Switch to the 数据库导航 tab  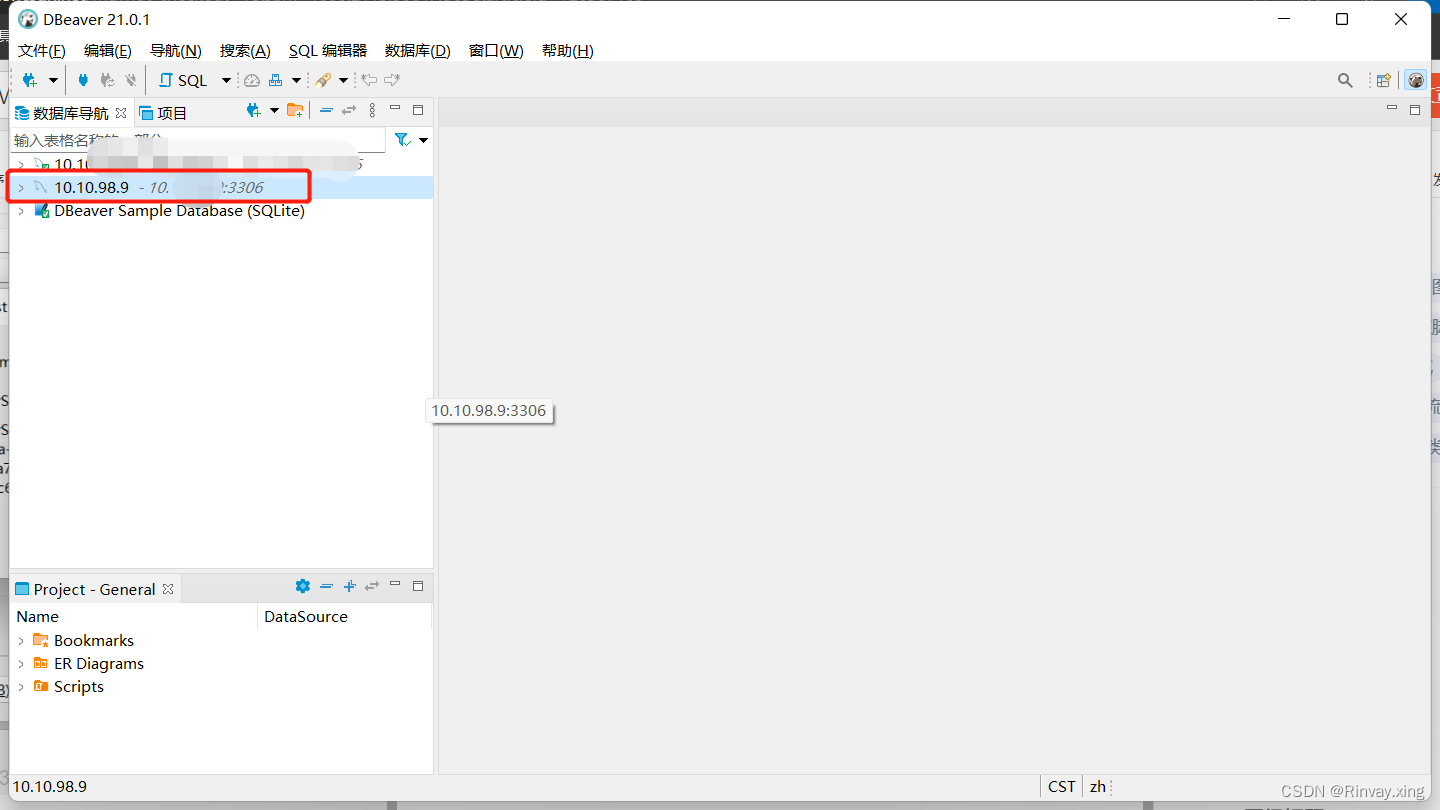[x=70, y=113]
